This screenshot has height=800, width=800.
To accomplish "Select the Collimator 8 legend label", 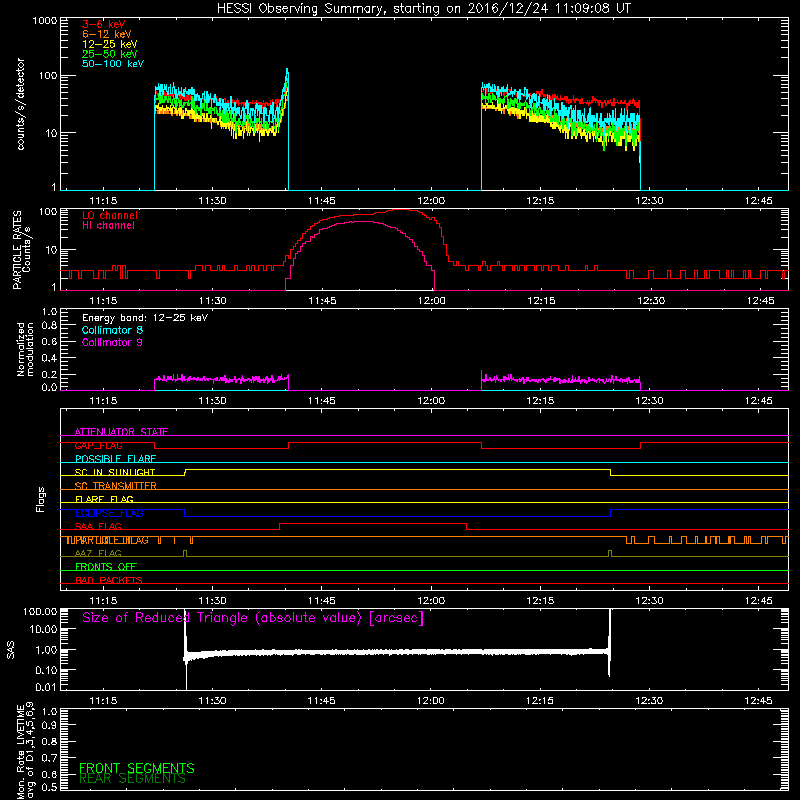I will pyautogui.click(x=112, y=330).
